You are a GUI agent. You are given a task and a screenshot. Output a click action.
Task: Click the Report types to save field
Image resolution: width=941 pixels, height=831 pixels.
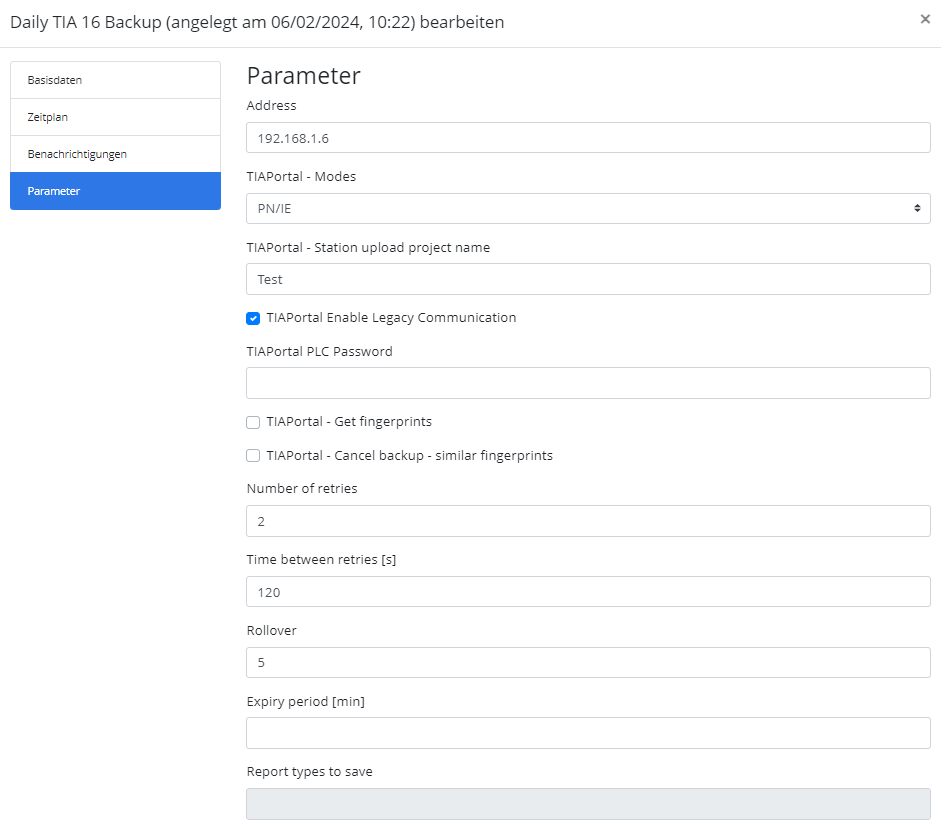(x=588, y=804)
